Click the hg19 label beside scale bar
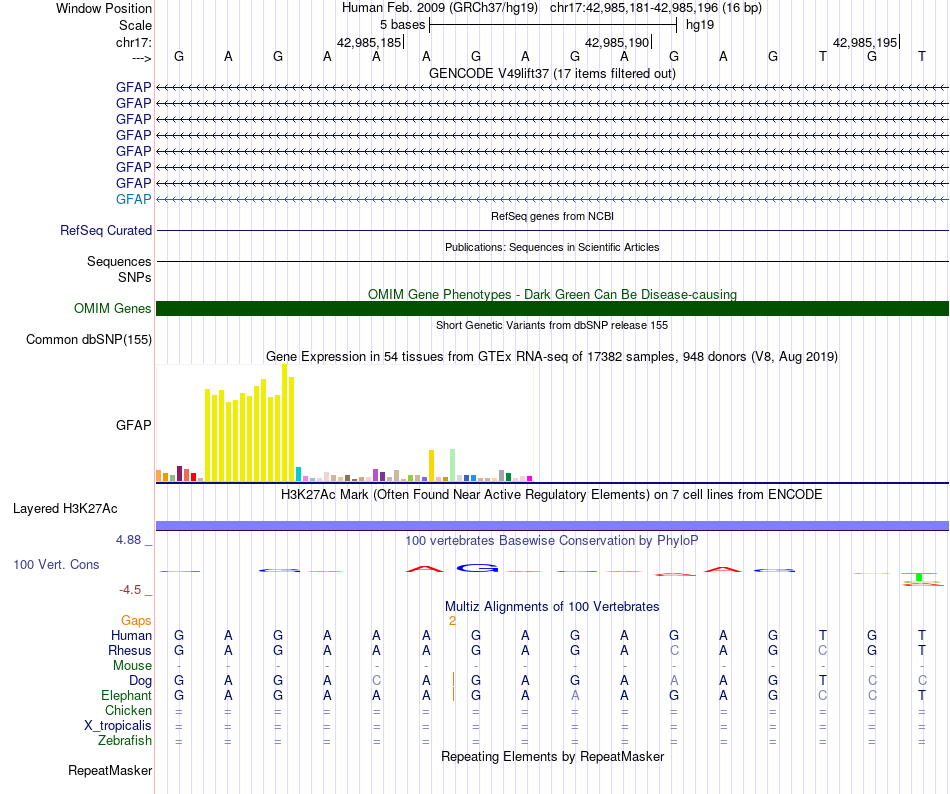Image resolution: width=950 pixels, height=794 pixels. click(700, 25)
